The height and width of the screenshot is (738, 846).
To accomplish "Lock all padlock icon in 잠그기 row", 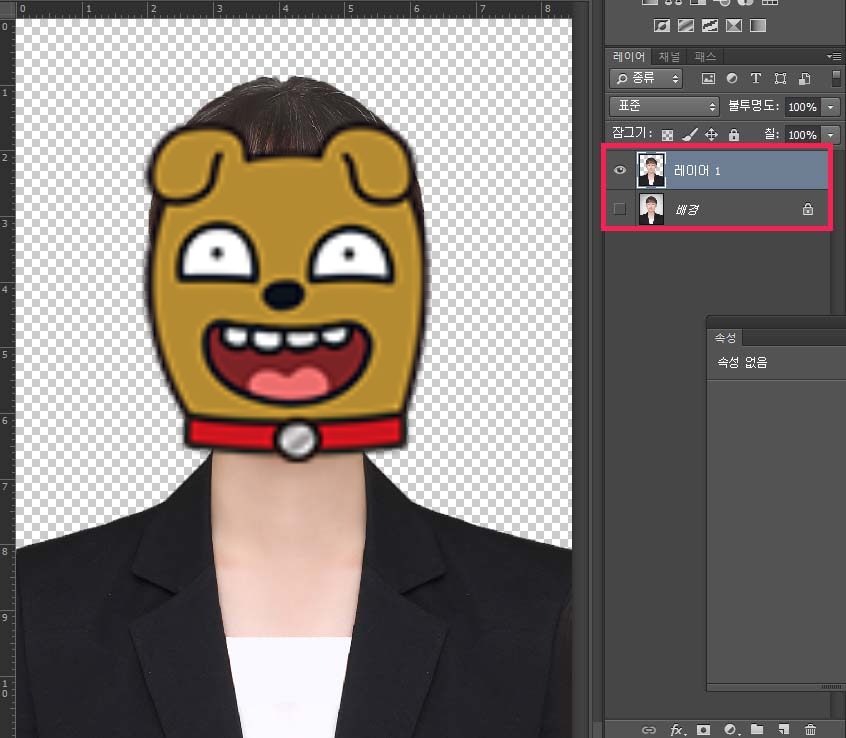I will point(734,134).
